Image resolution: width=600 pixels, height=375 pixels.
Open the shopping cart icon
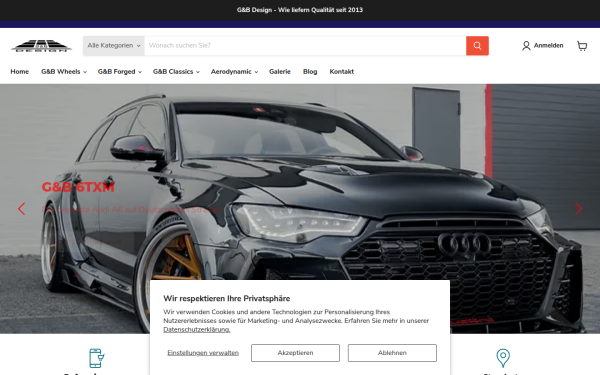pyautogui.click(x=582, y=46)
